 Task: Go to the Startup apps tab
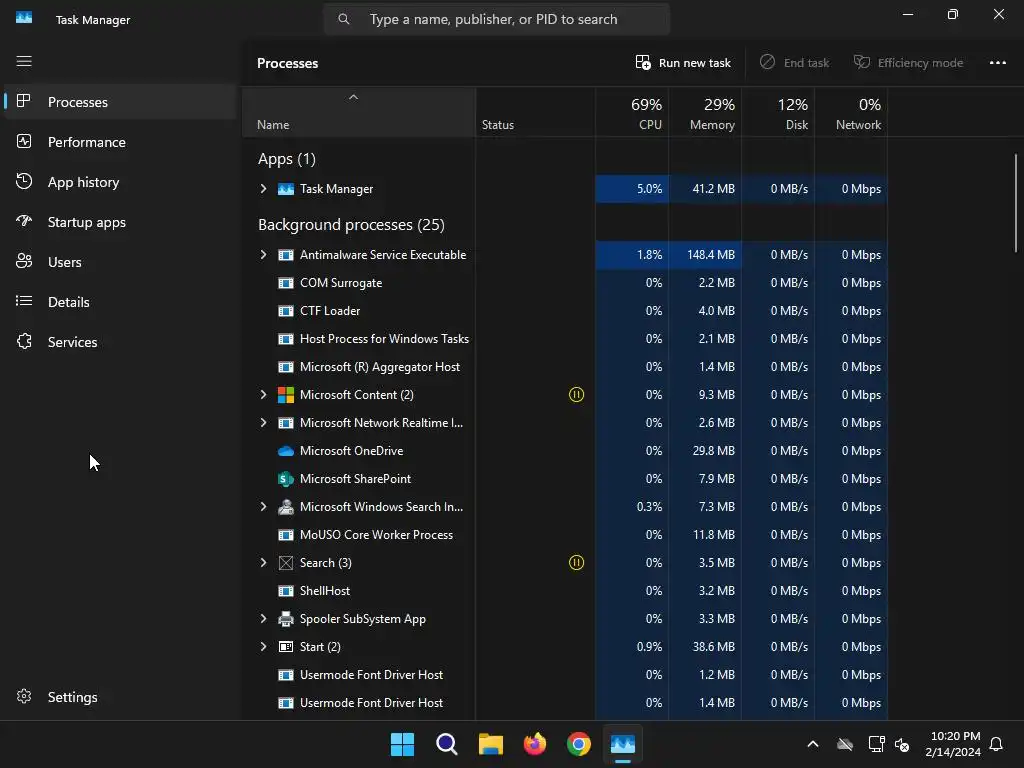[x=120, y=222]
